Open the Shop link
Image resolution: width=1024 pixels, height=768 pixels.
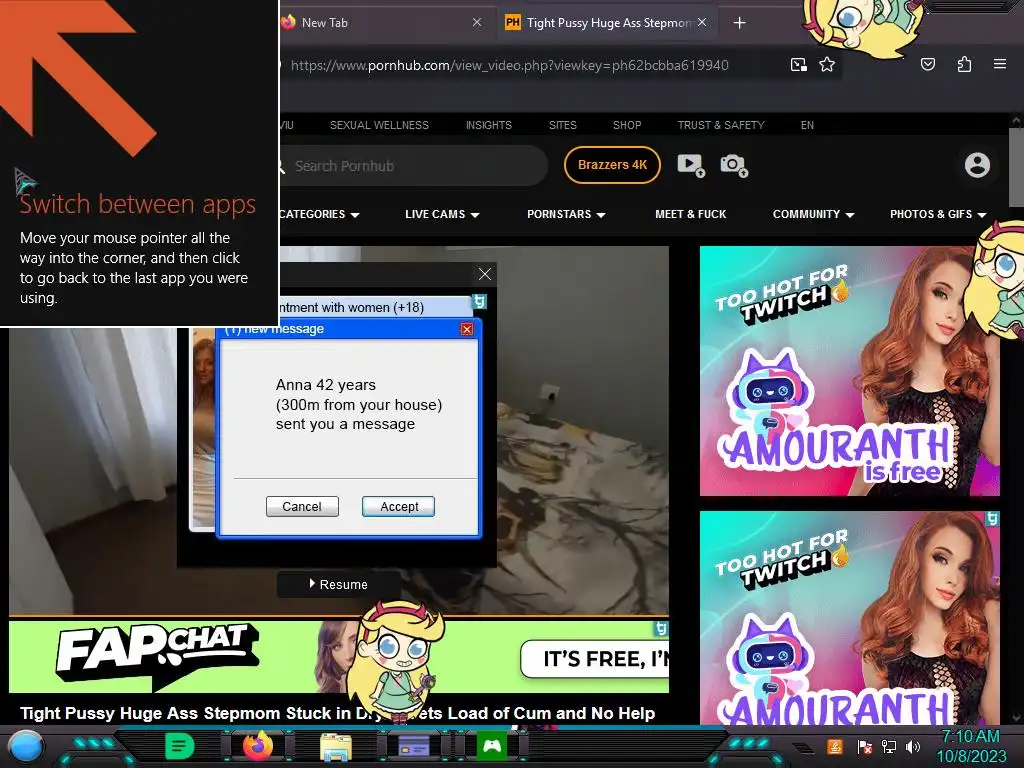(x=627, y=125)
